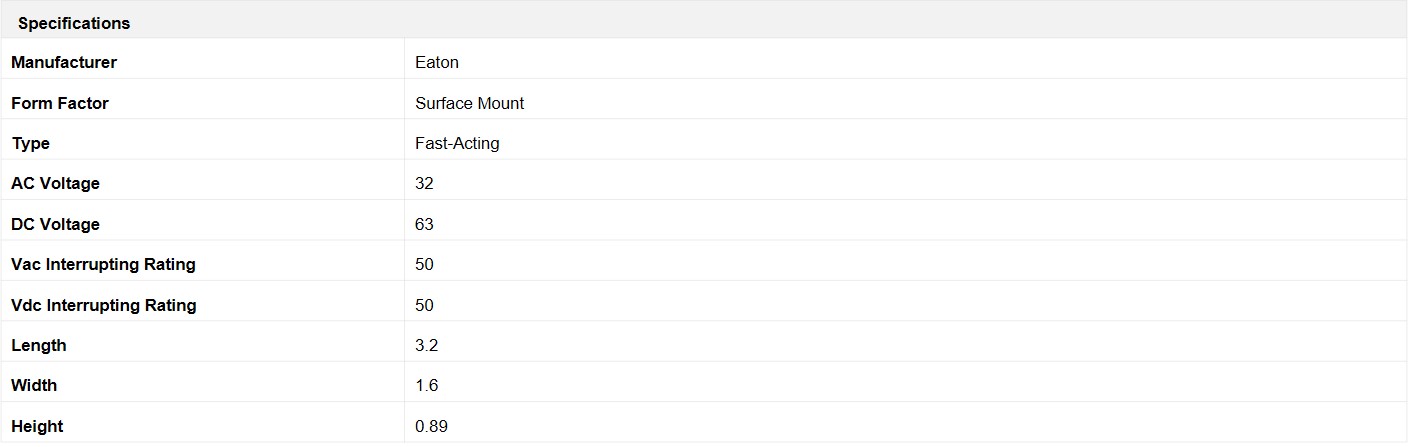Viewport: 1408px width, 447px height.
Task: Click the Width value 1.6
Action: click(427, 385)
